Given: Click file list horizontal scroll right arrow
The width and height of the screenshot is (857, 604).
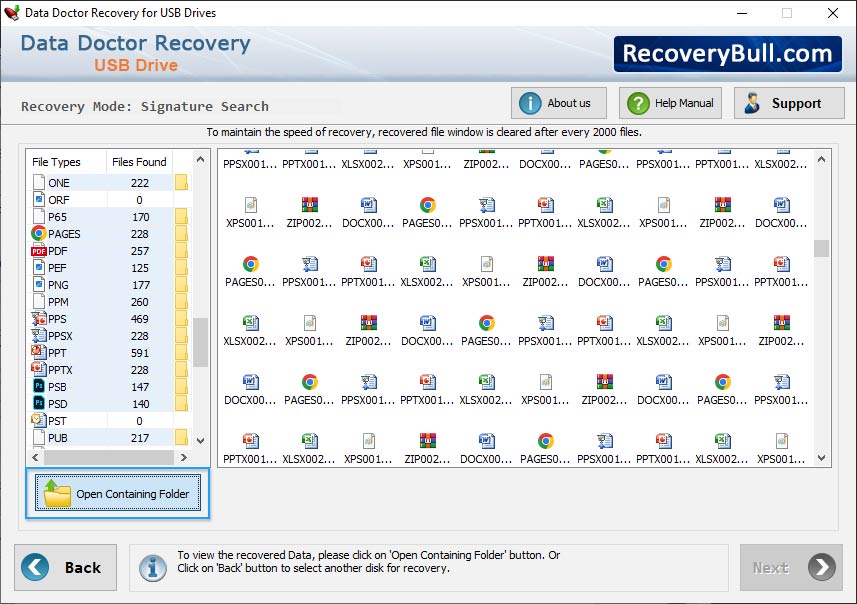Looking at the screenshot, I should click(184, 457).
